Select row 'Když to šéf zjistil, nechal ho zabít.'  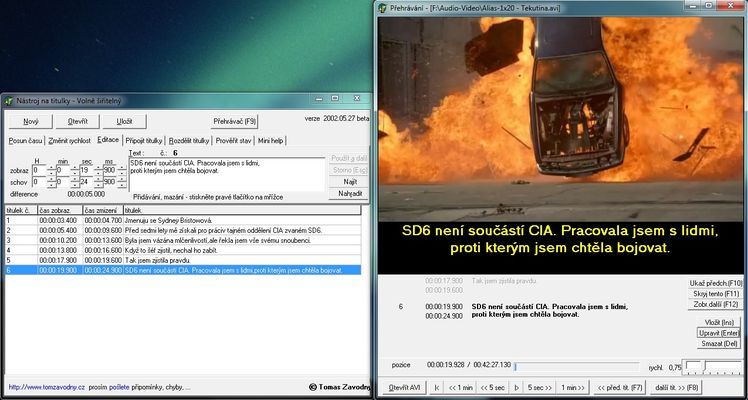point(183,250)
